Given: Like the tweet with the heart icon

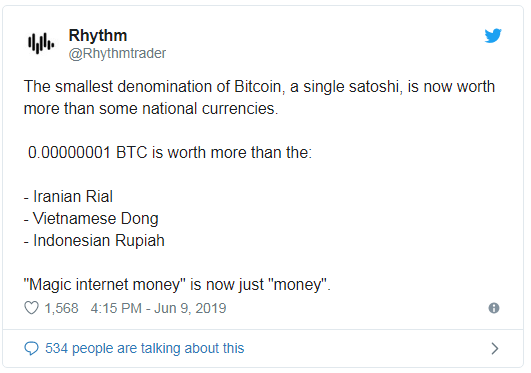Looking at the screenshot, I should click(31, 308).
